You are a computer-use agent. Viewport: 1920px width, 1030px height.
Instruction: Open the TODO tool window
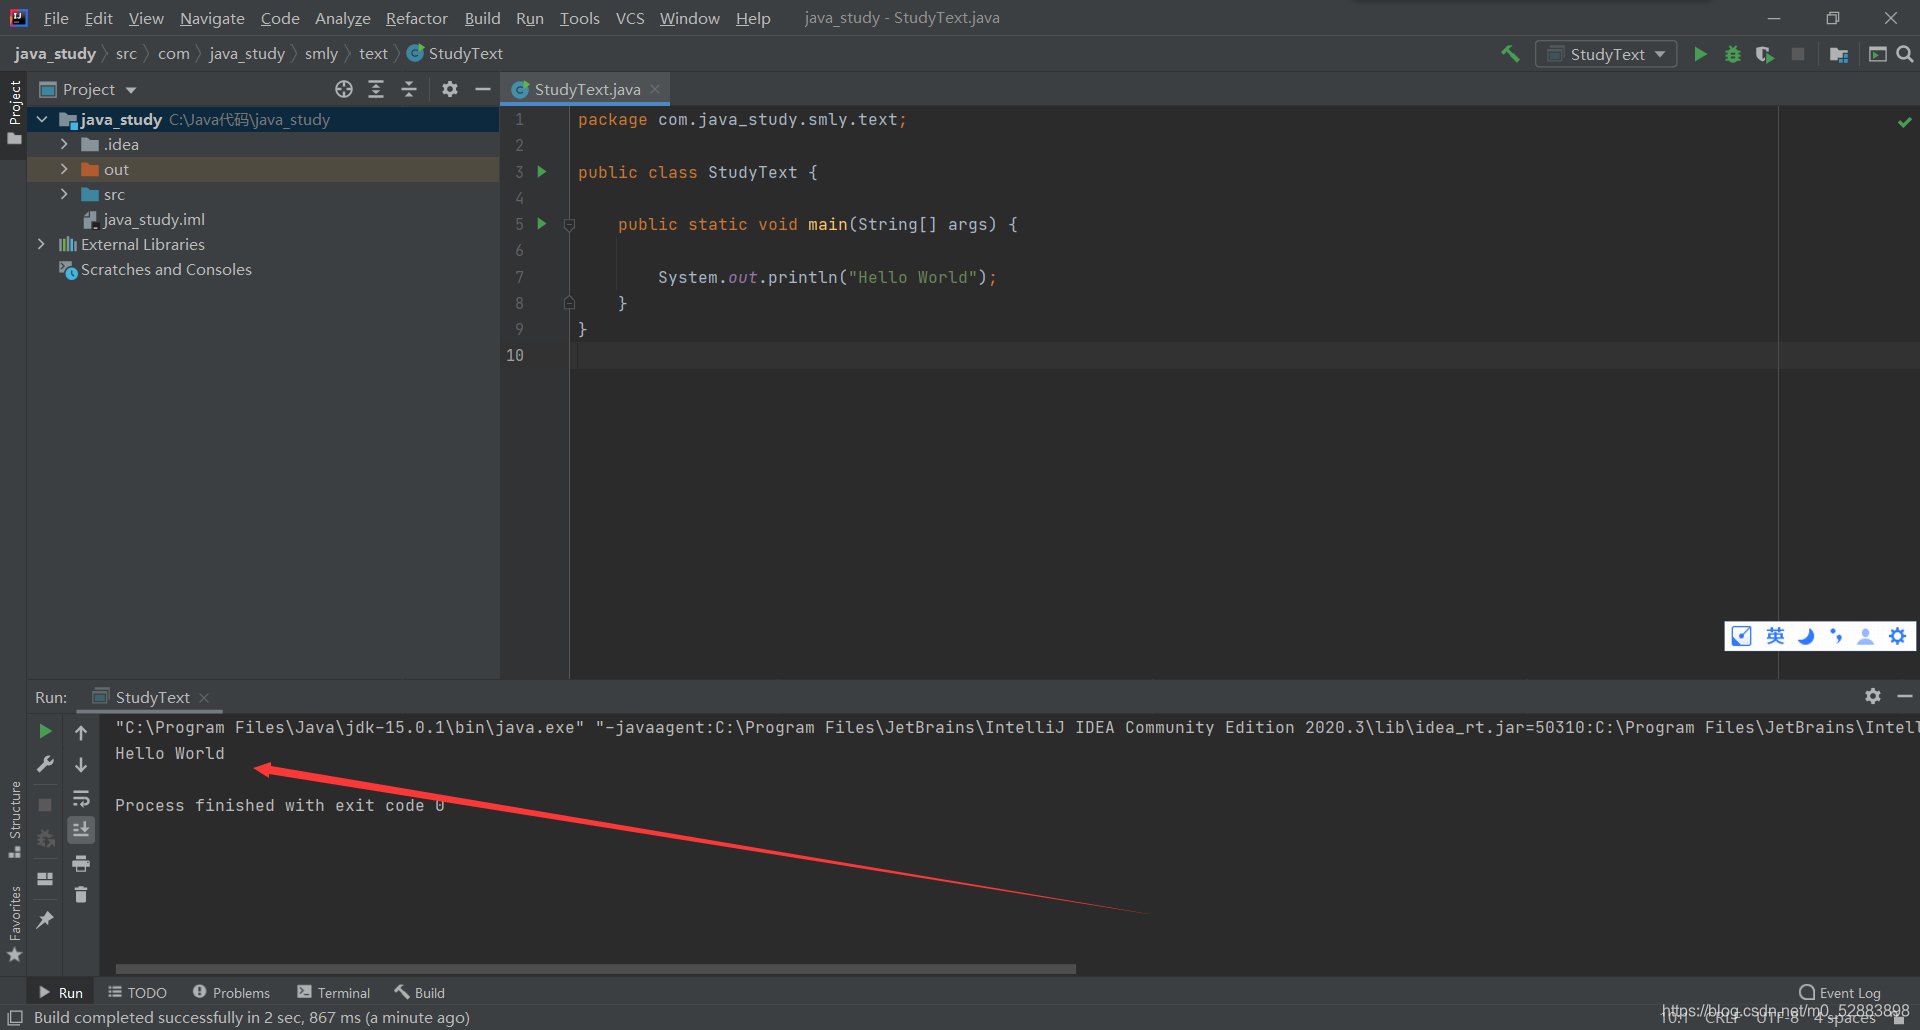coord(138,992)
